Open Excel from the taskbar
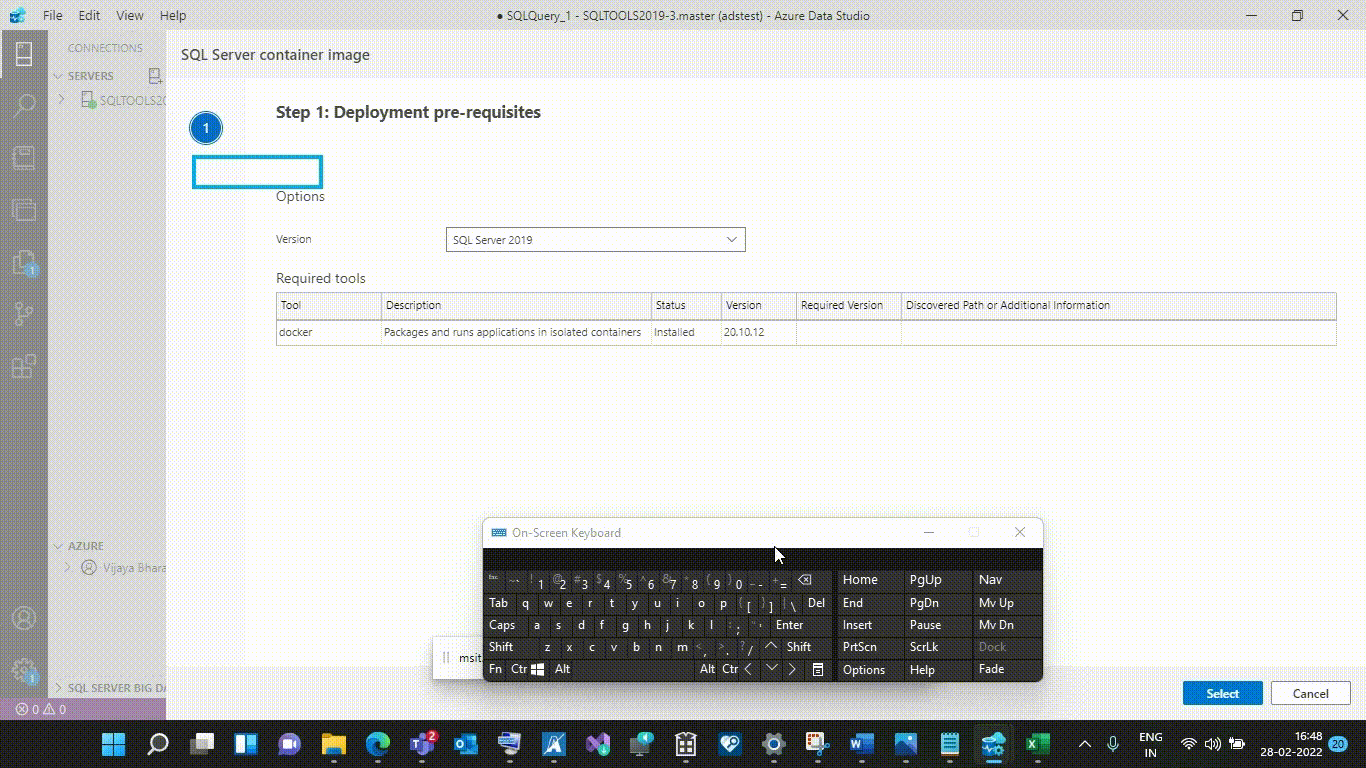Screen dimensions: 1366x768 coord(1035,744)
